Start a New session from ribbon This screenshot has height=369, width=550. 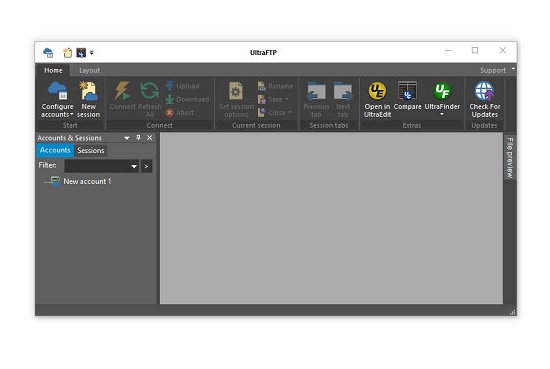[x=88, y=99]
